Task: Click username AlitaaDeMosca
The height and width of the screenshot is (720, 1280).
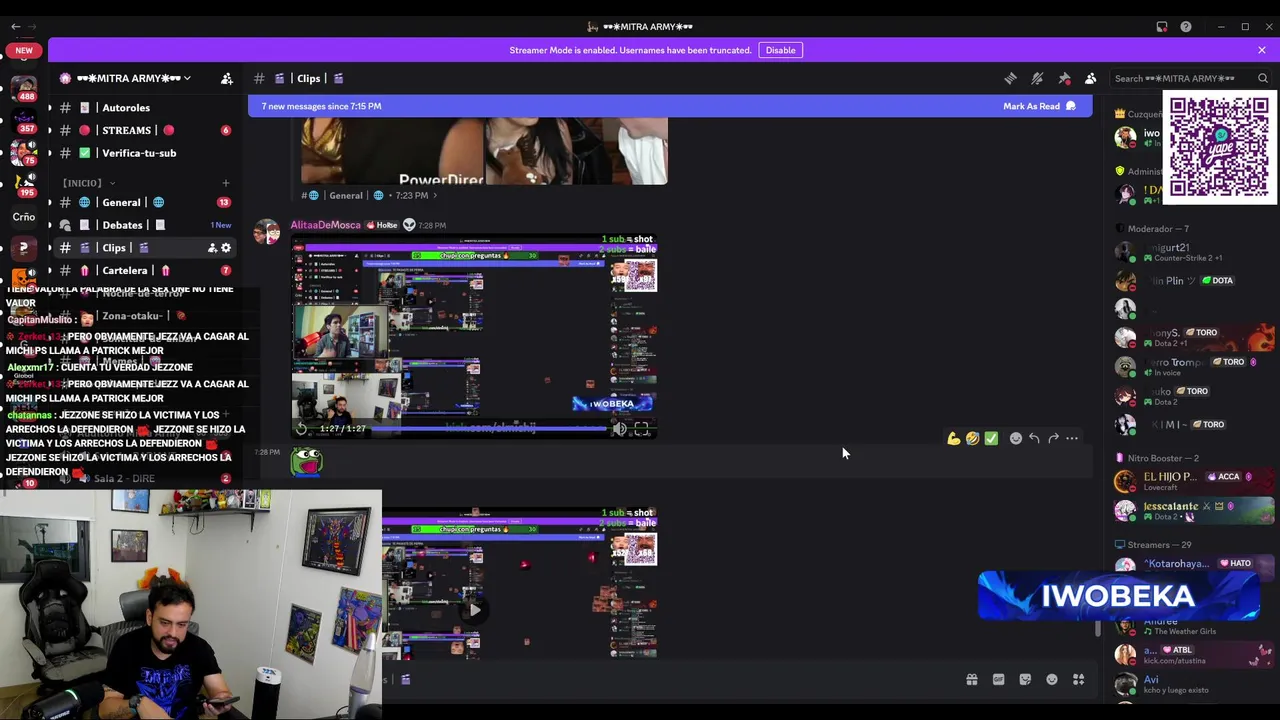Action: point(325,225)
